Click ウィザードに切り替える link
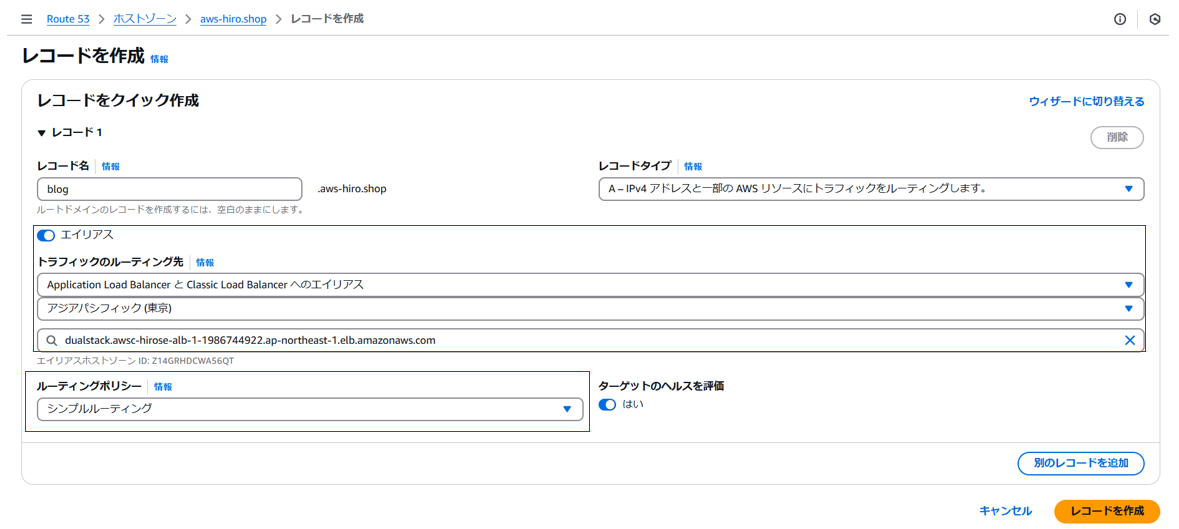Screen dimensions: 1179x529 click(1087, 101)
